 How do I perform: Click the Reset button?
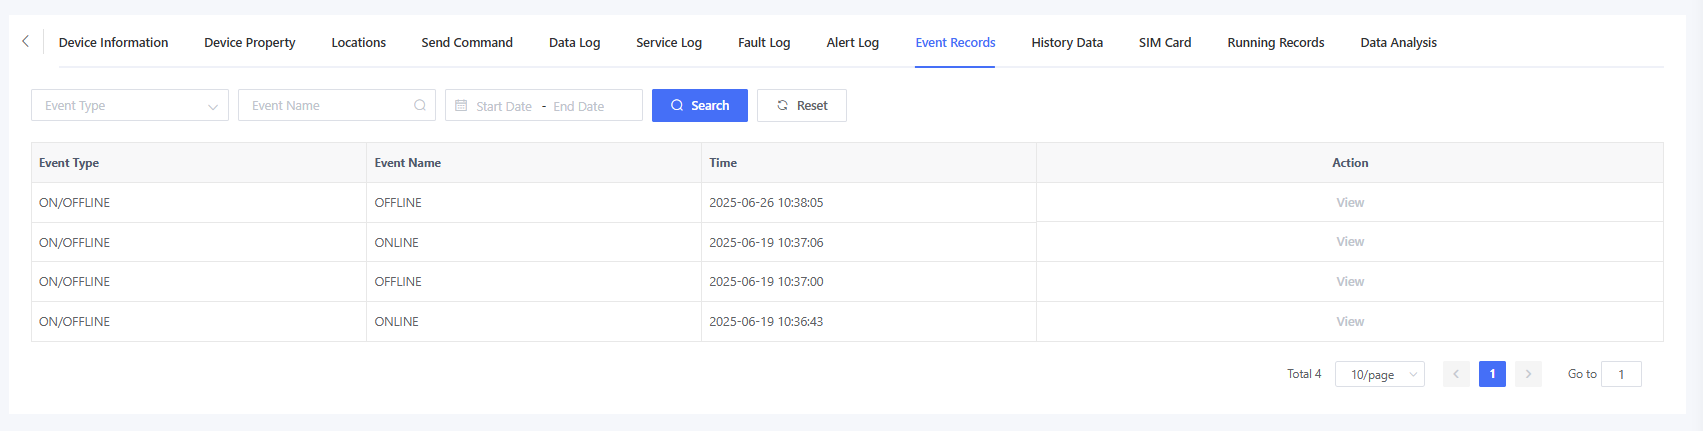tap(801, 105)
